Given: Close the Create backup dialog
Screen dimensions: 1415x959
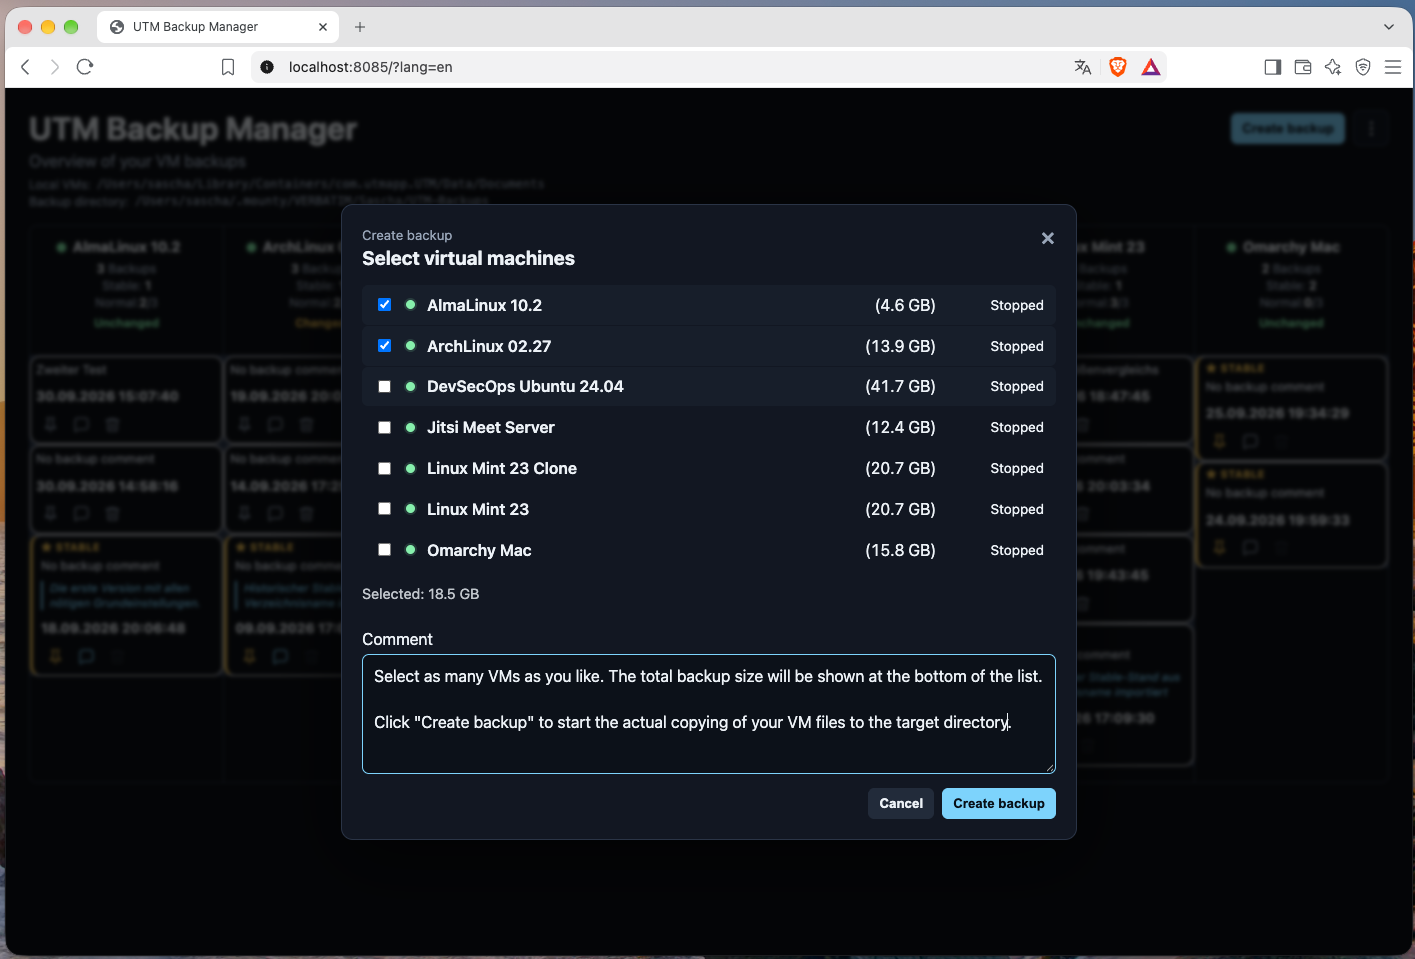Looking at the screenshot, I should (x=1048, y=238).
